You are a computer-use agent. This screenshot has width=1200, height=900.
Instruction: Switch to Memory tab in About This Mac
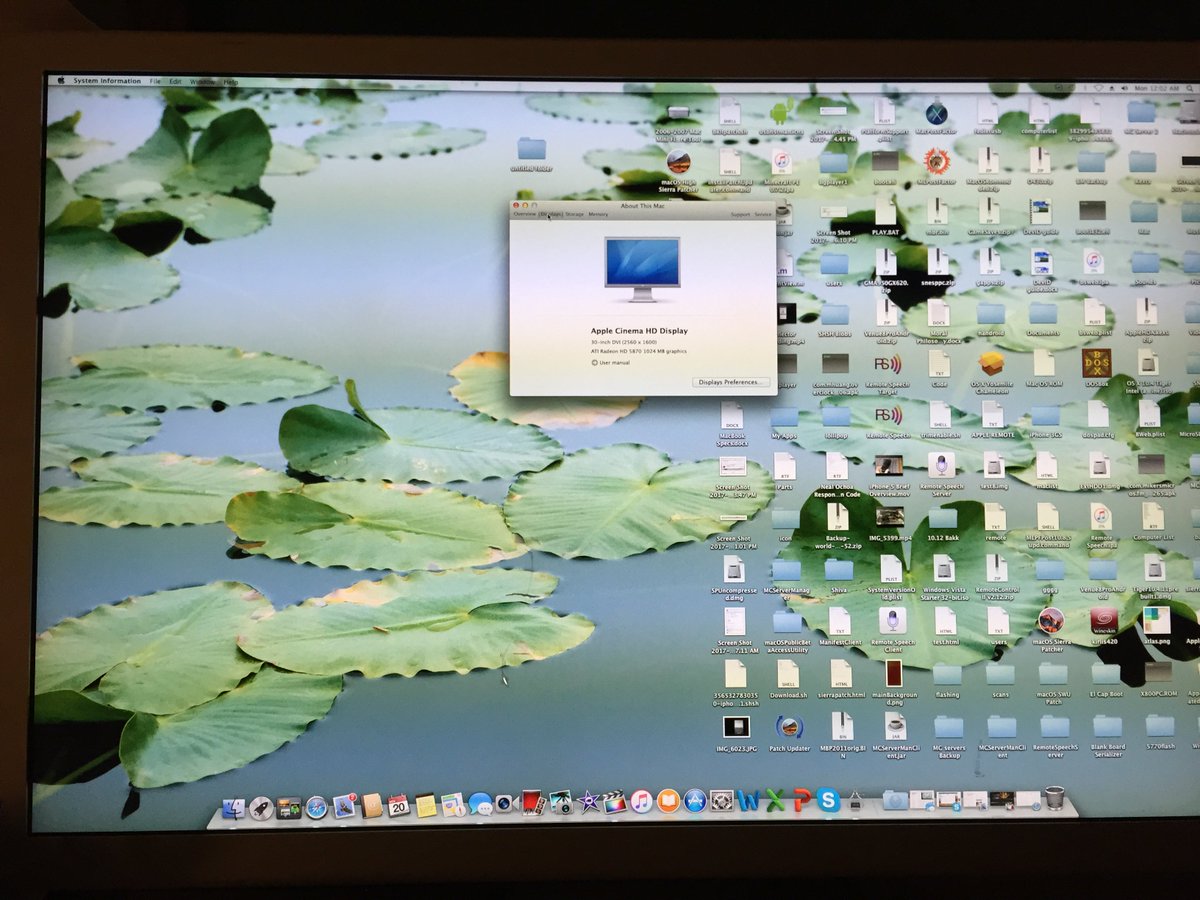(x=598, y=215)
